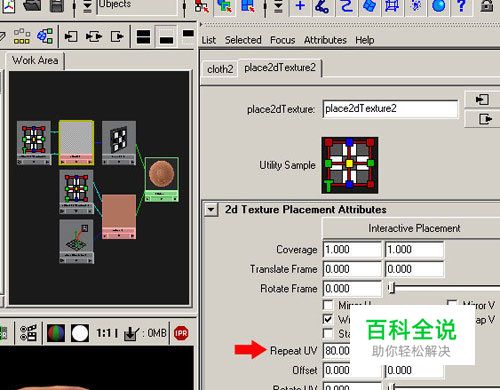500x390 pixels.
Task: Select the solid salmon texture node
Action: click(119, 217)
